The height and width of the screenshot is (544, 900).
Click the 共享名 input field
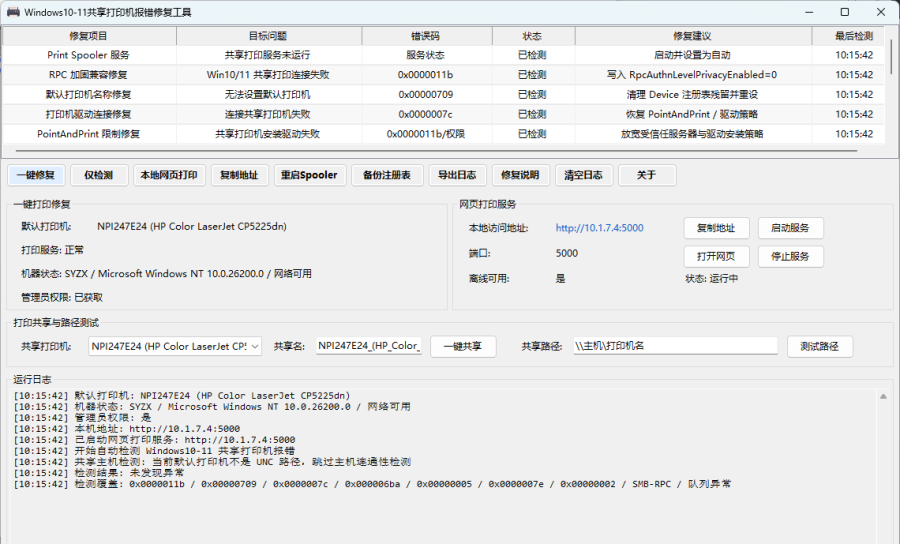[369, 346]
